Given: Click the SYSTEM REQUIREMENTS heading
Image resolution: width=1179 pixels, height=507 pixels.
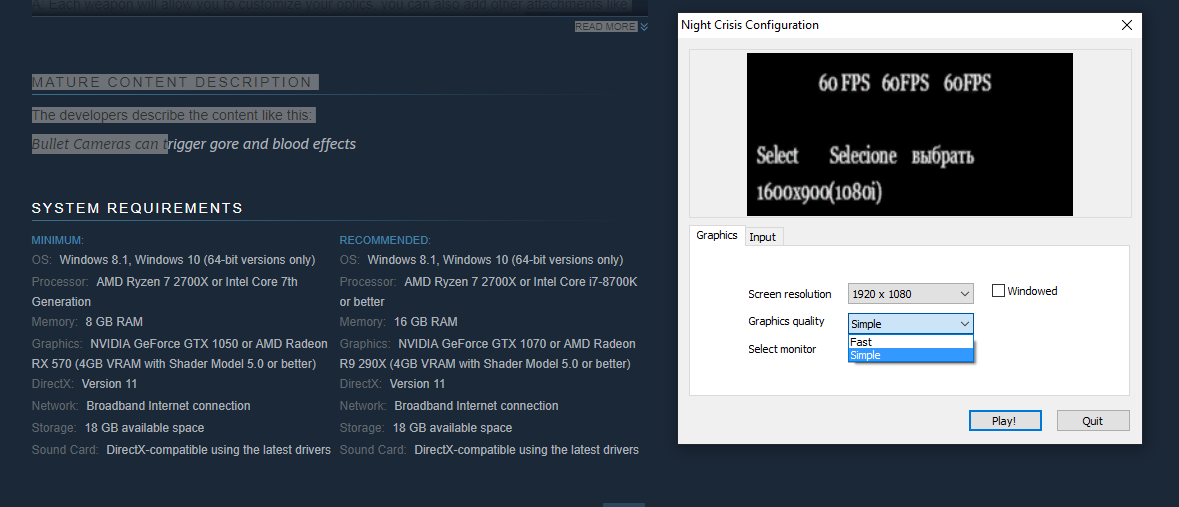Looking at the screenshot, I should point(138,208).
